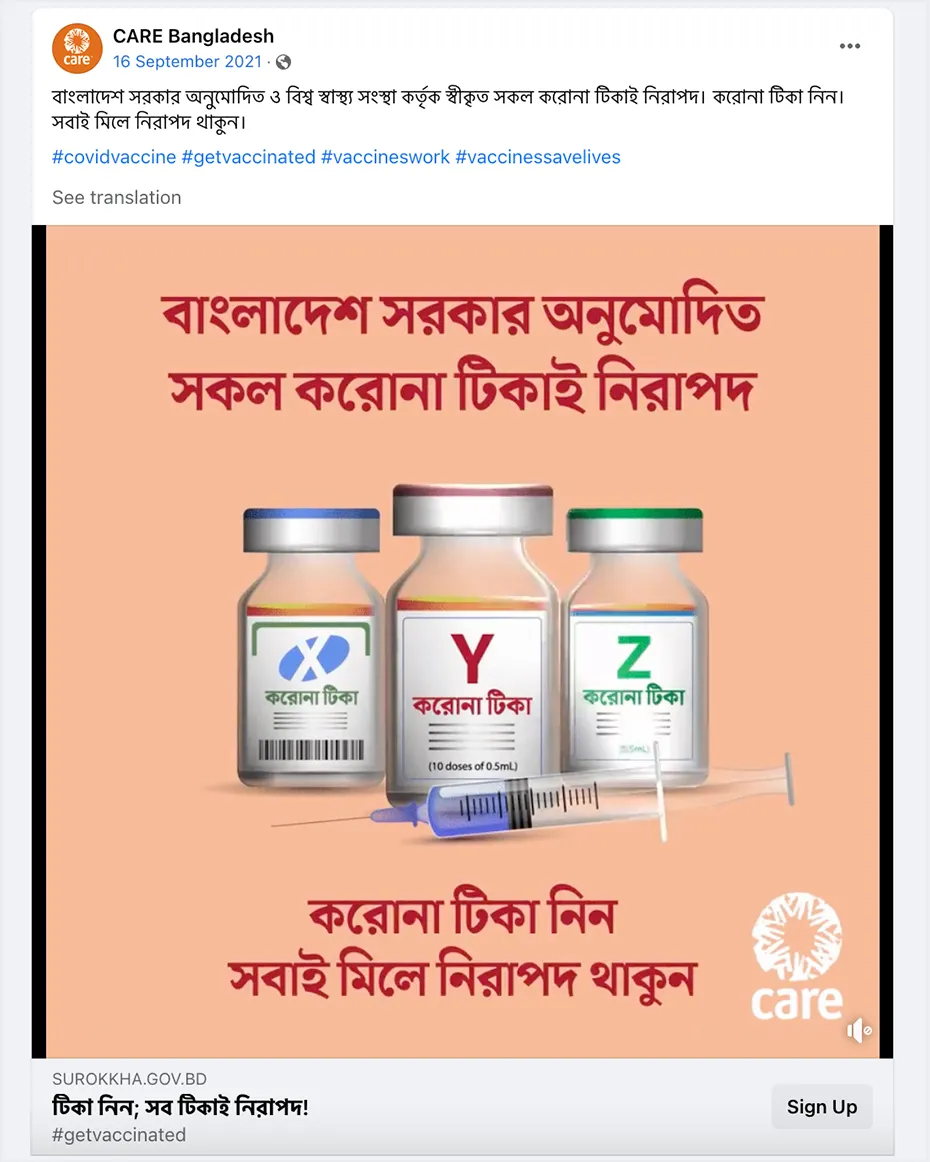Click the #getvaccinated hashtag in post text
930x1162 pixels.
(x=248, y=157)
